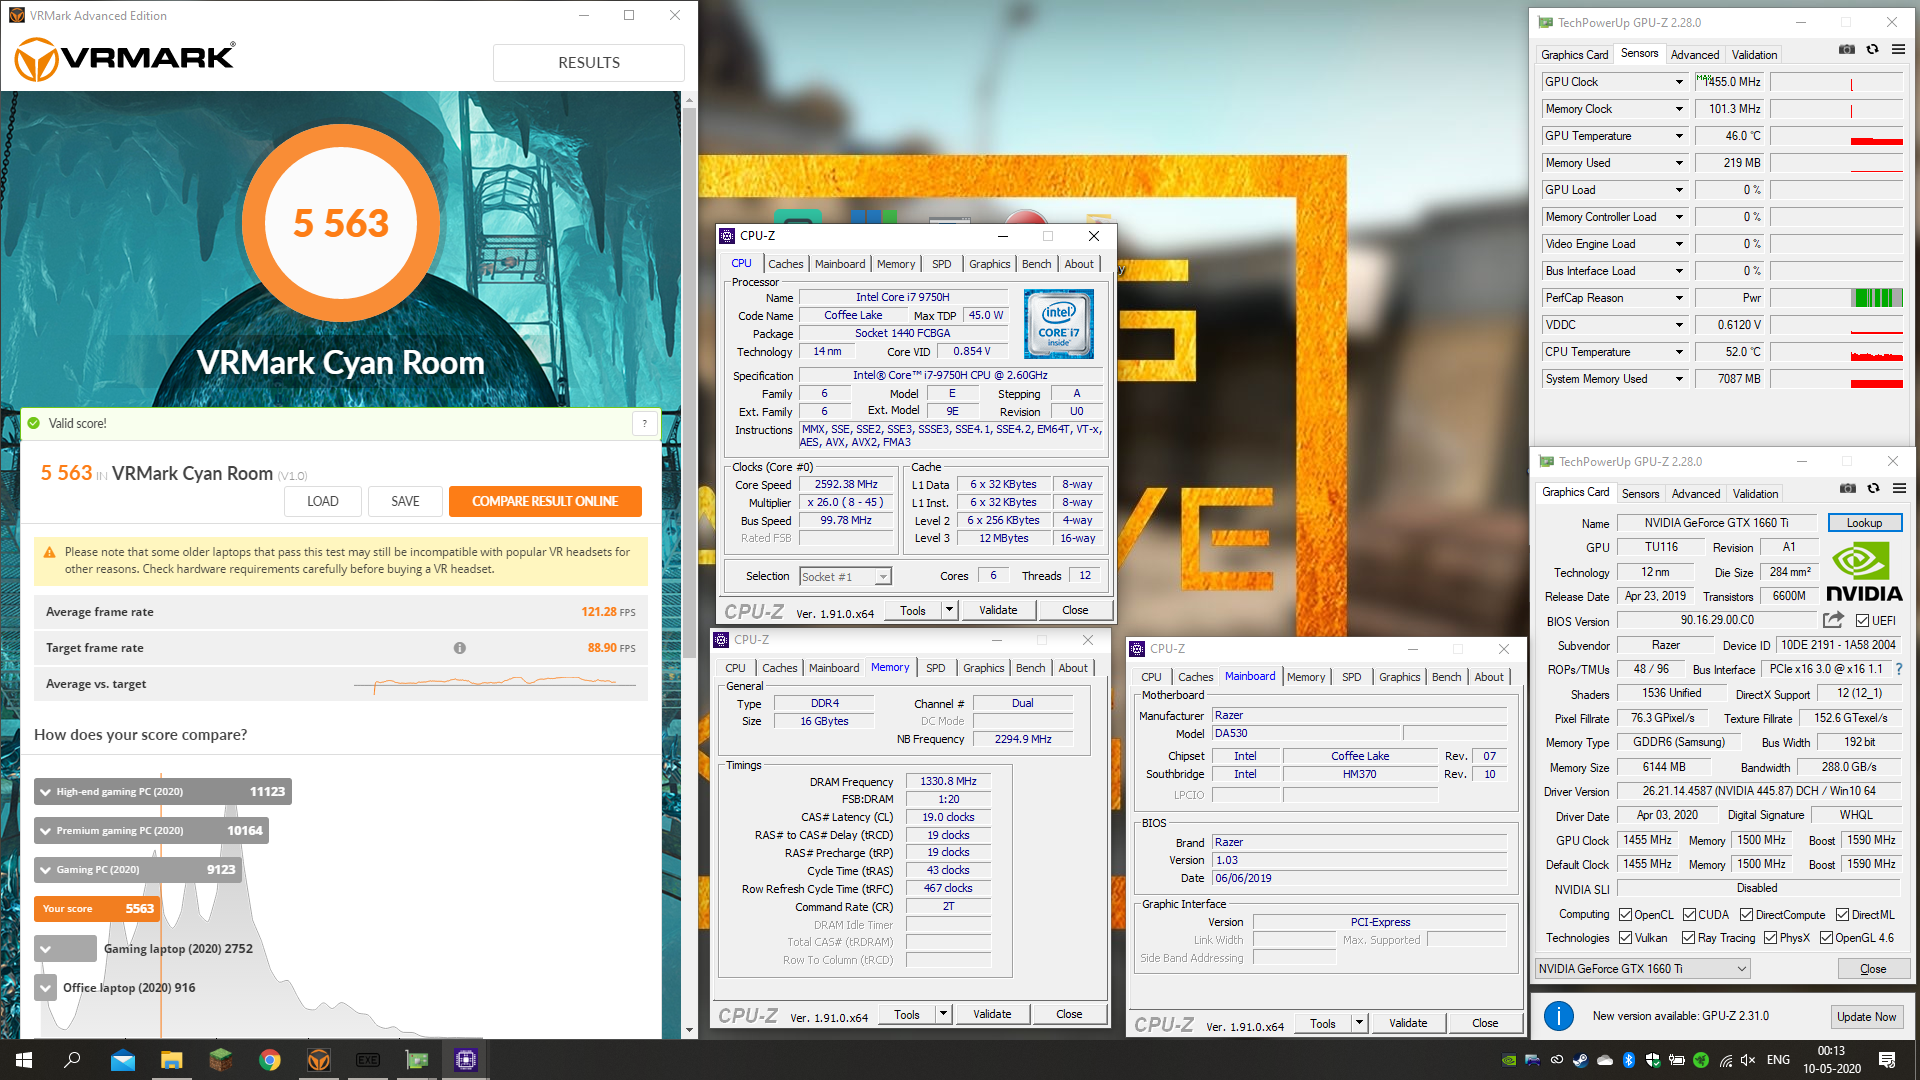Viewport: 1920px width, 1080px height.
Task: Open the Tools dropdown arrow in the CPU-Z CPU window
Action: pyautogui.click(x=949, y=610)
